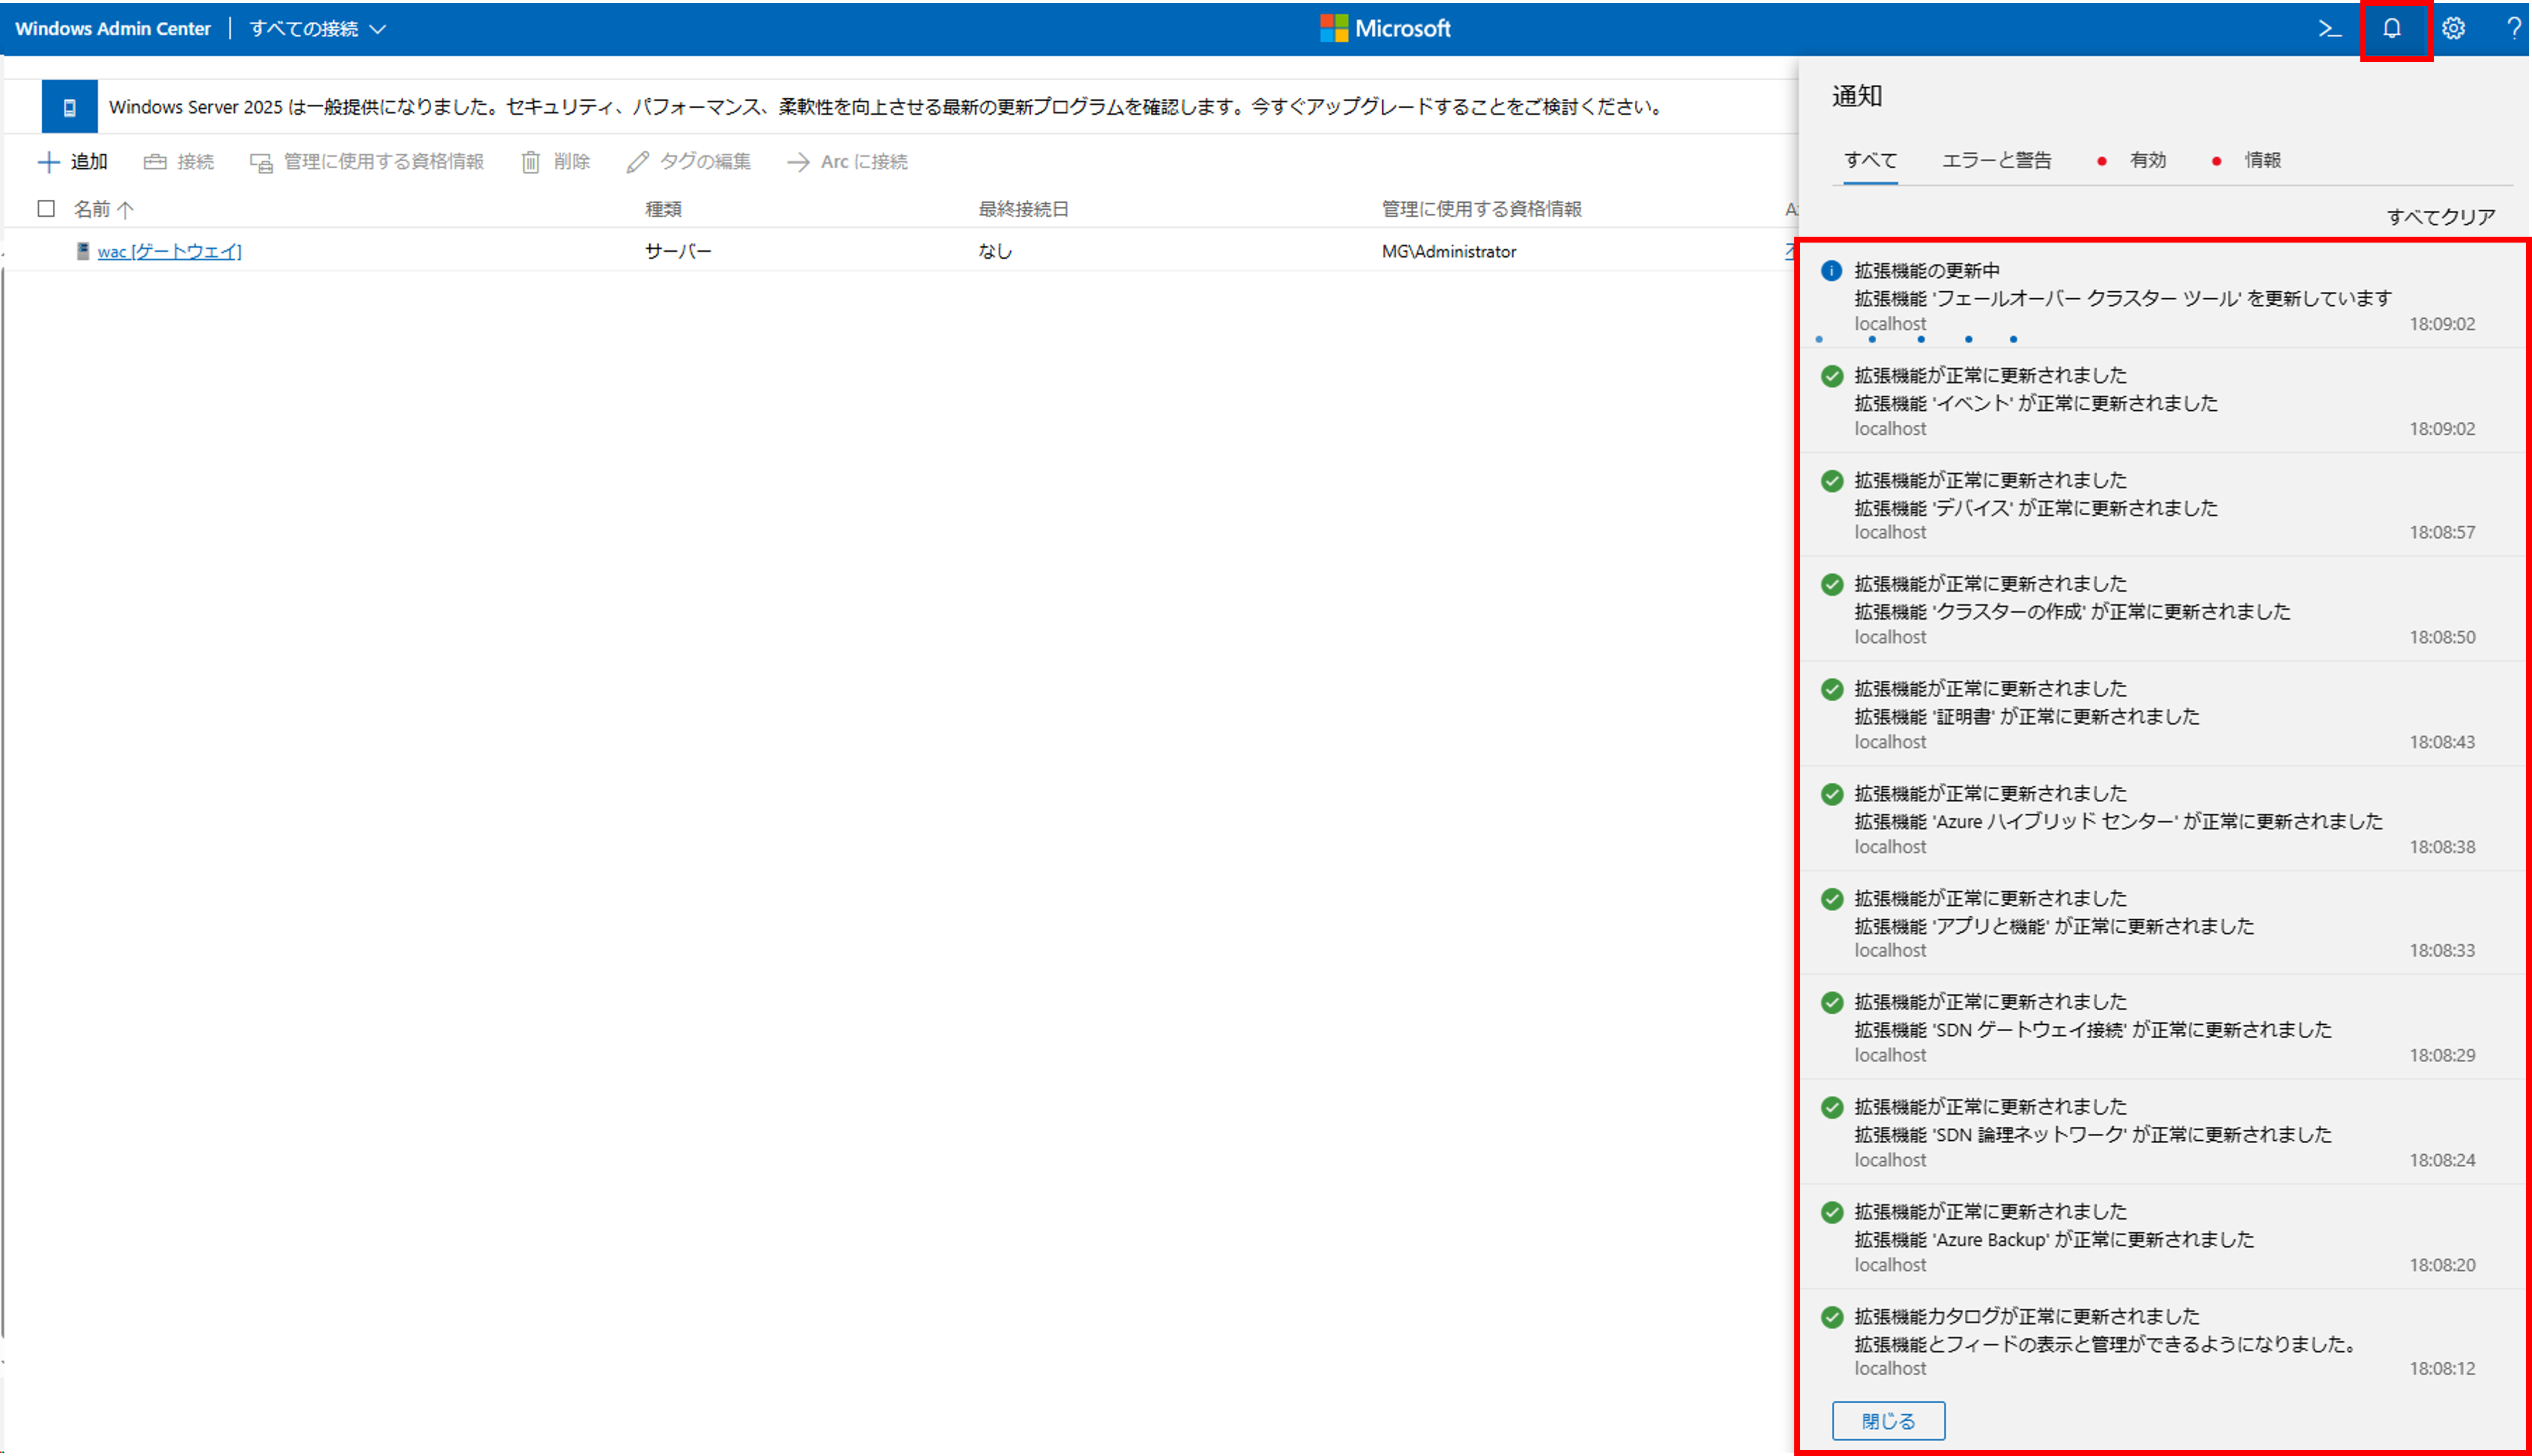Screen dimensions: 2532x1456
Task: Select the 有効 notifications tab
Action: click(2147, 160)
